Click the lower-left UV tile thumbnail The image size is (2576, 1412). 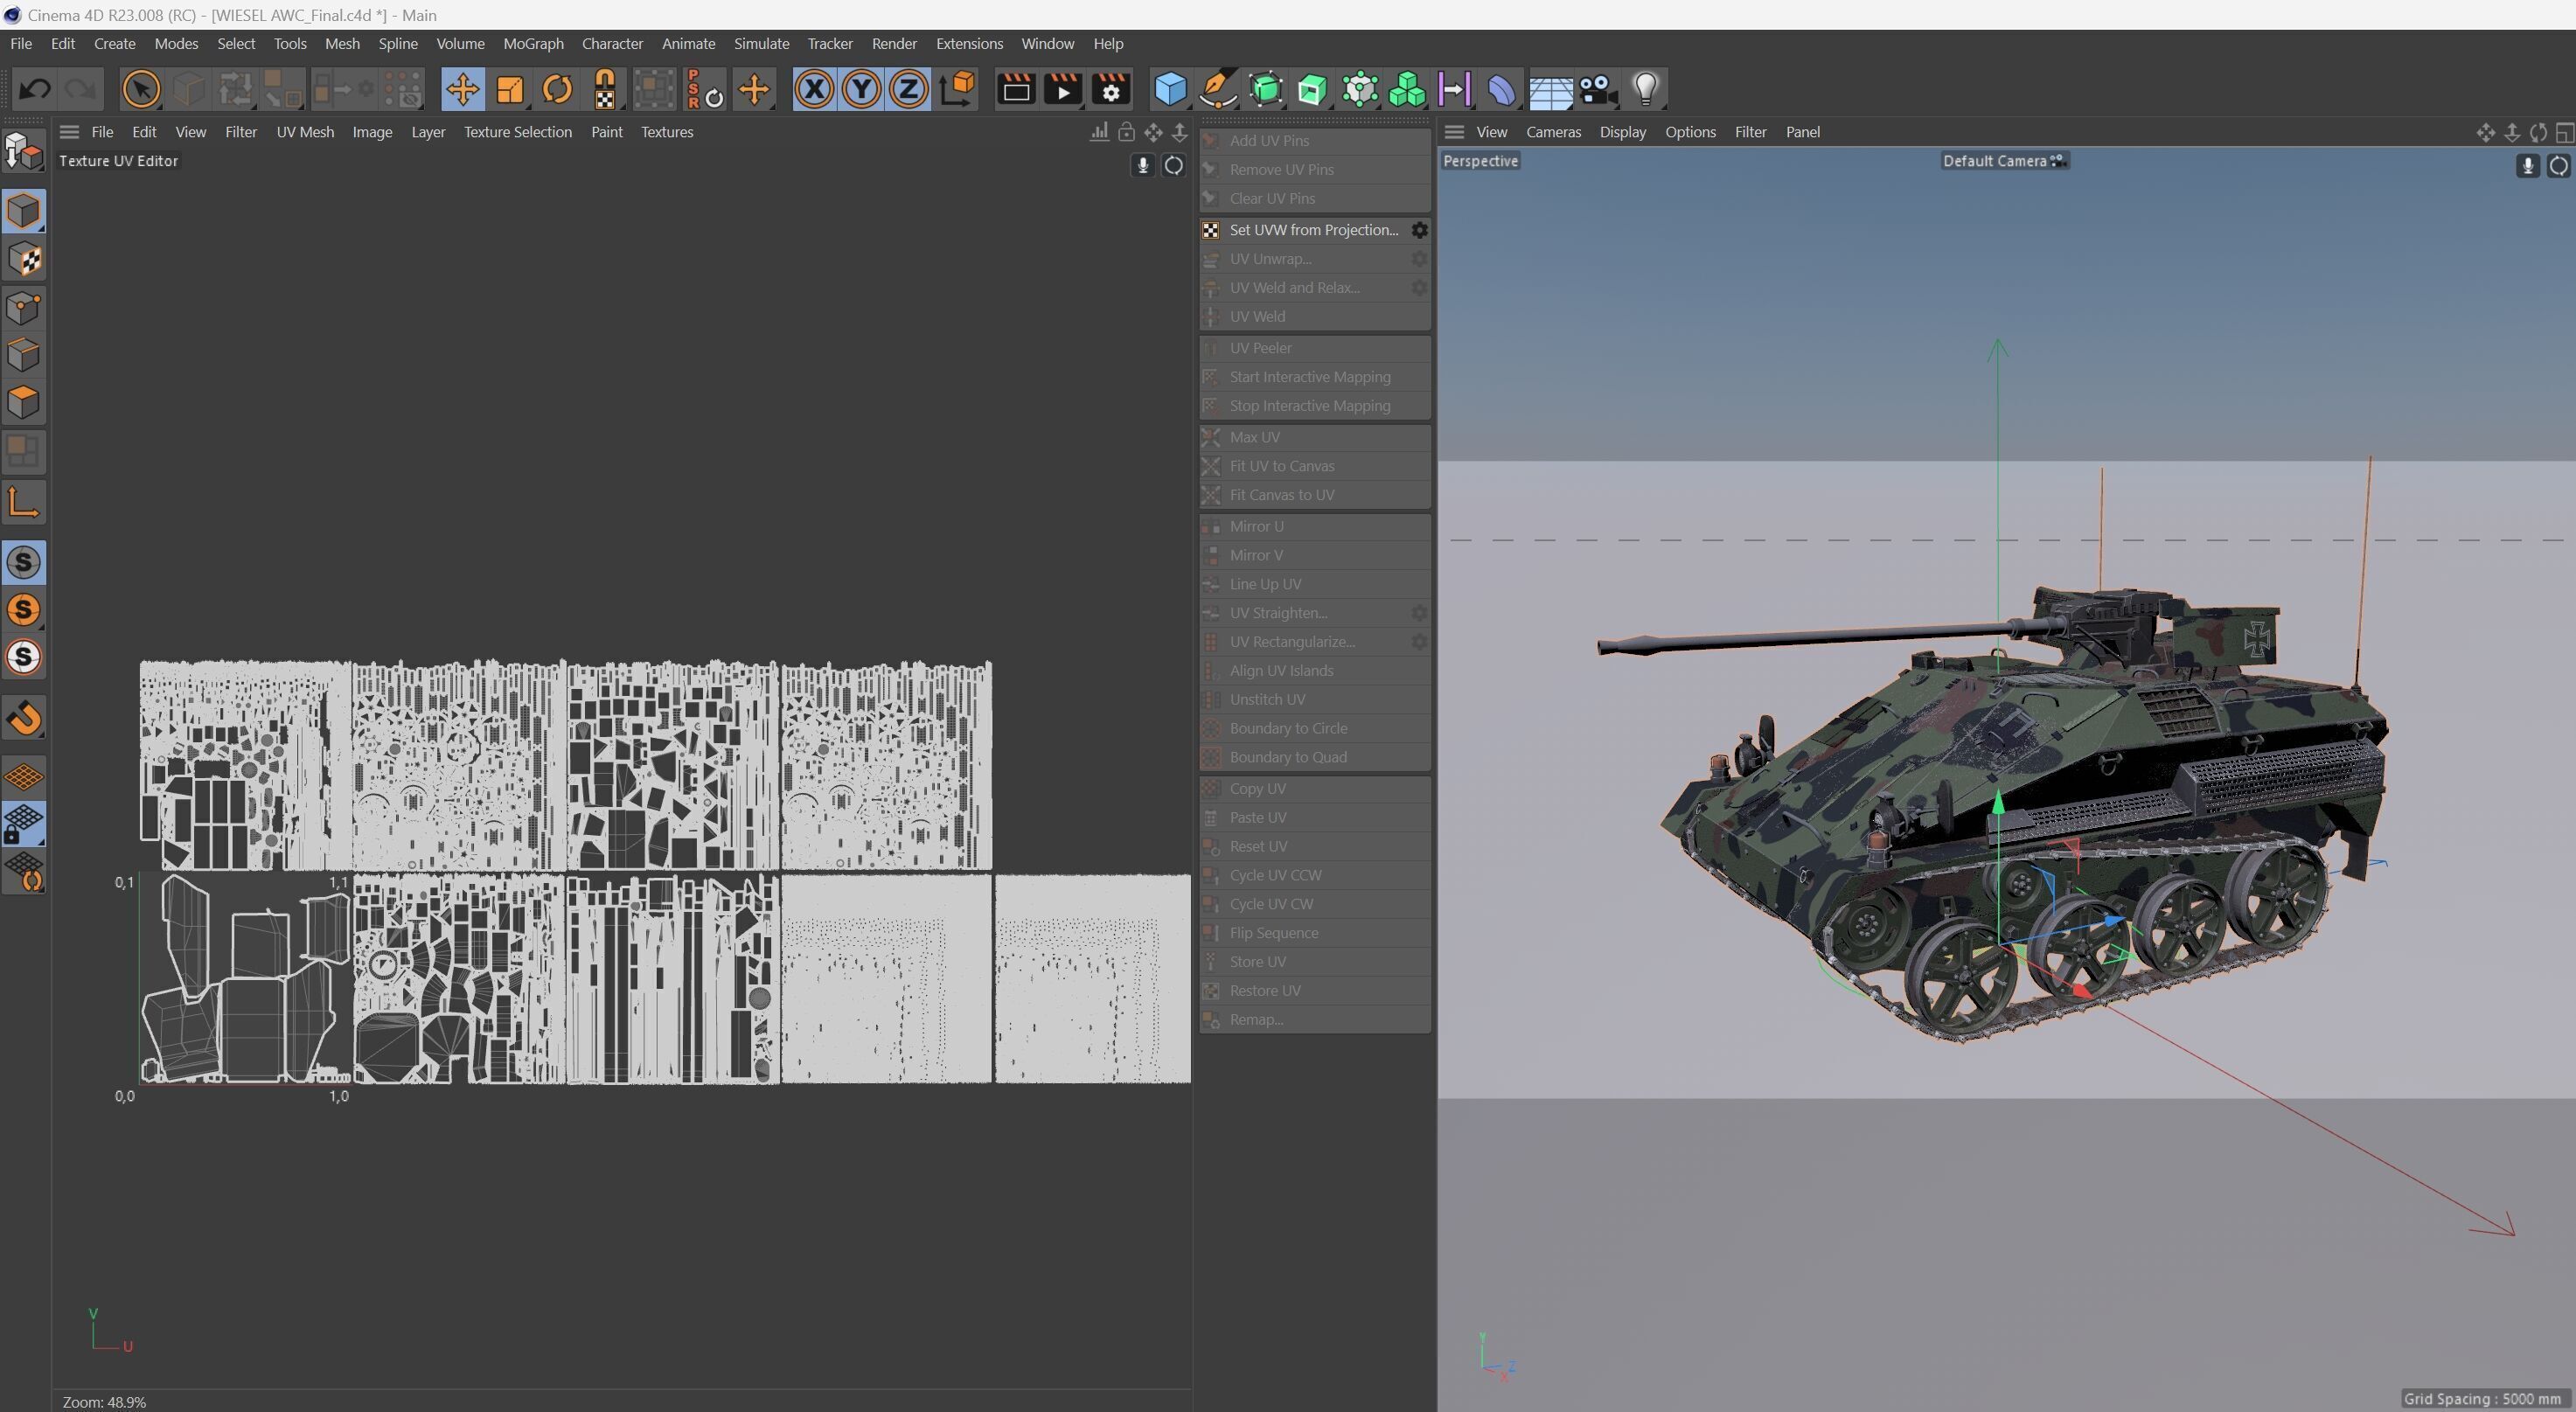pyautogui.click(x=245, y=979)
